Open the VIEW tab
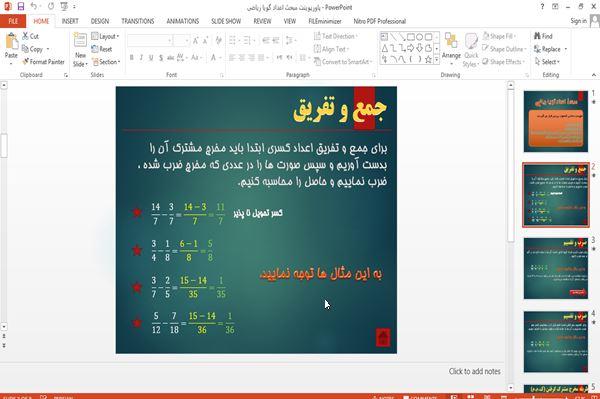The image size is (600, 399). [x=290, y=21]
